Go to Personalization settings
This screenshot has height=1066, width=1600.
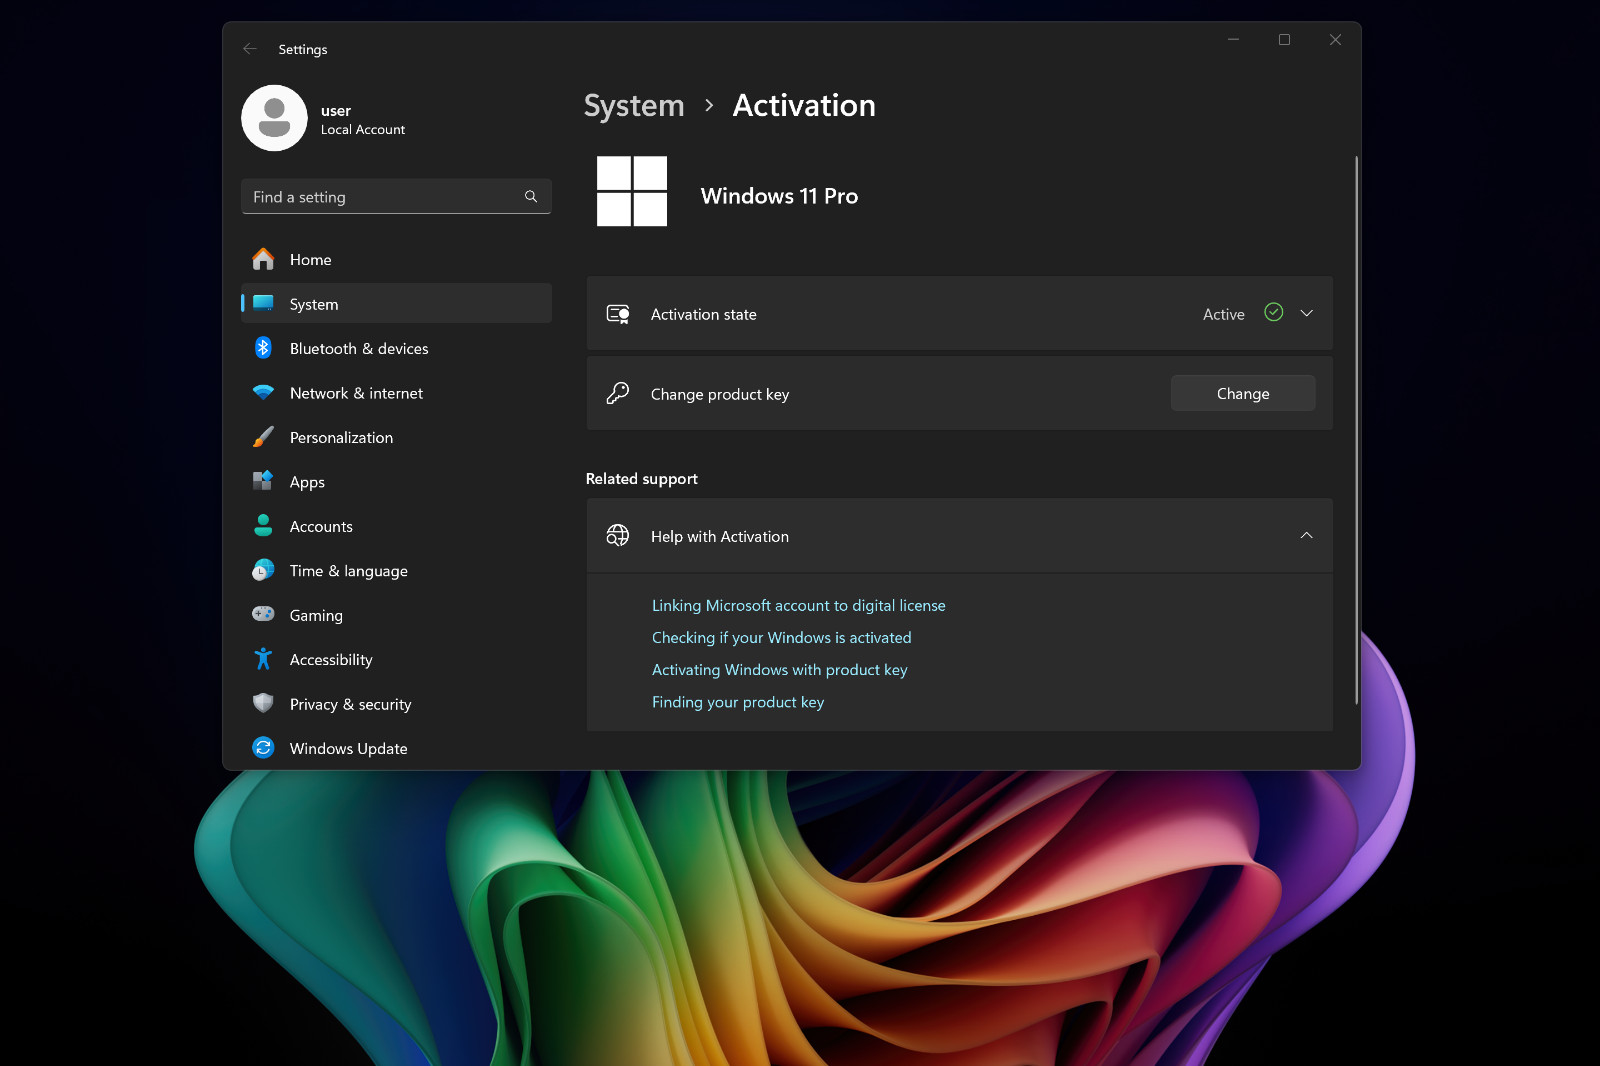396,437
